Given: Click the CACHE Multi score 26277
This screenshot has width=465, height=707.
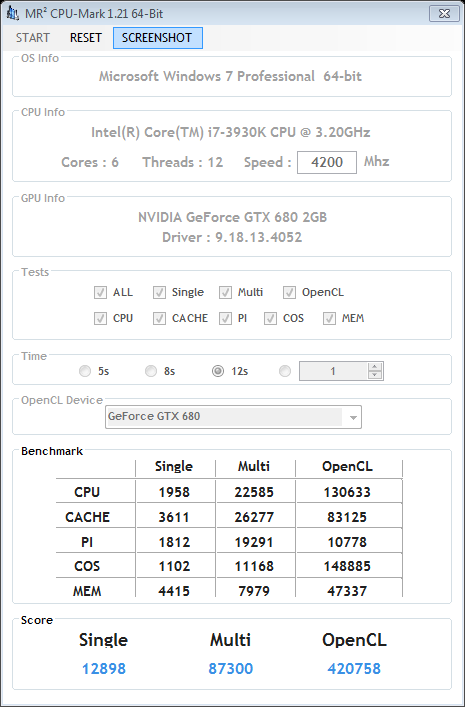Looking at the screenshot, I should coord(254,517).
